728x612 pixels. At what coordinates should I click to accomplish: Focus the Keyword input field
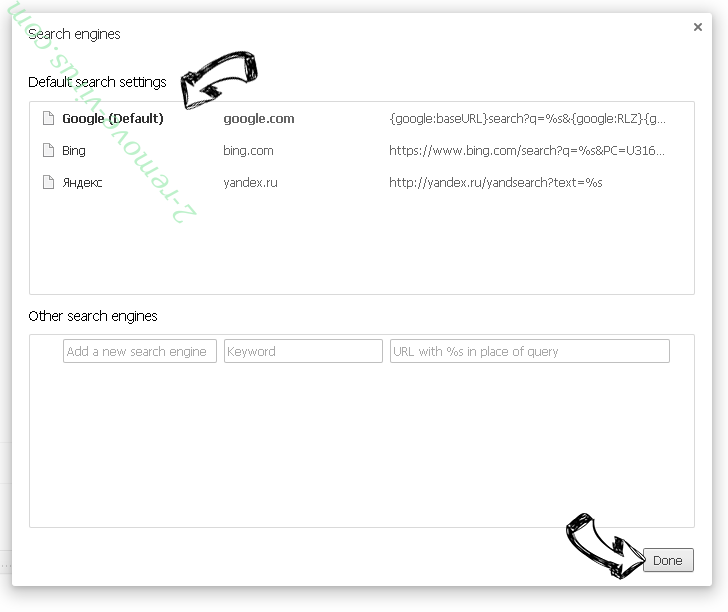(x=303, y=351)
